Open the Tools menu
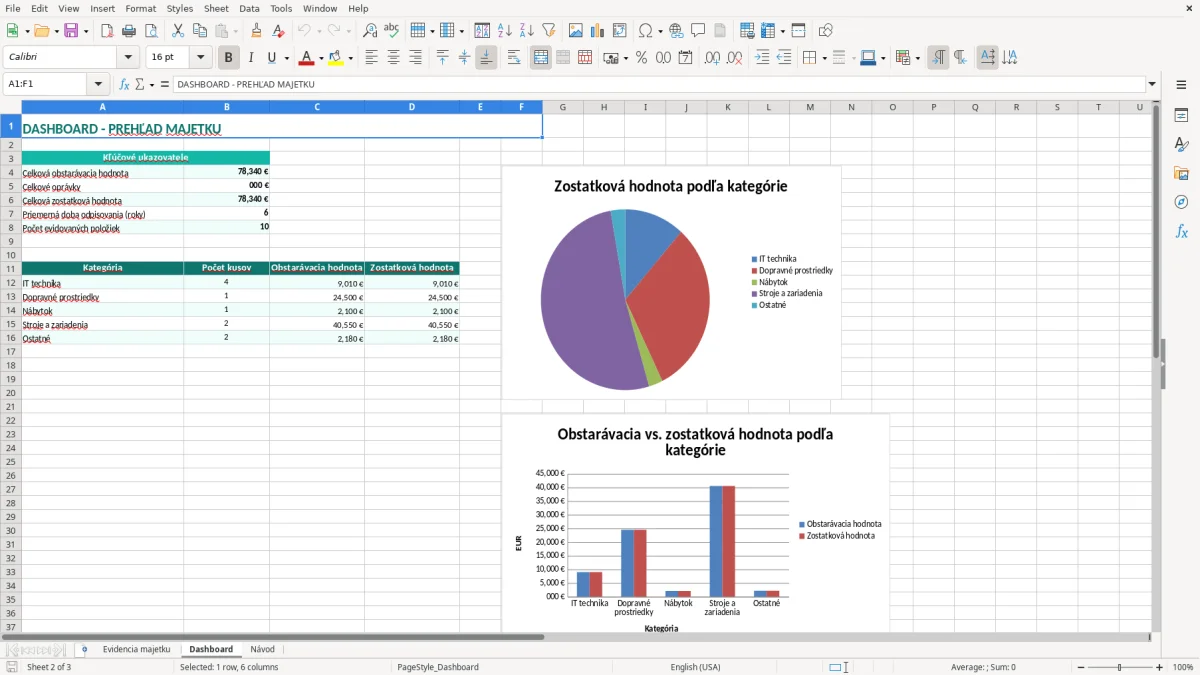This screenshot has width=1200, height=675. point(281,8)
